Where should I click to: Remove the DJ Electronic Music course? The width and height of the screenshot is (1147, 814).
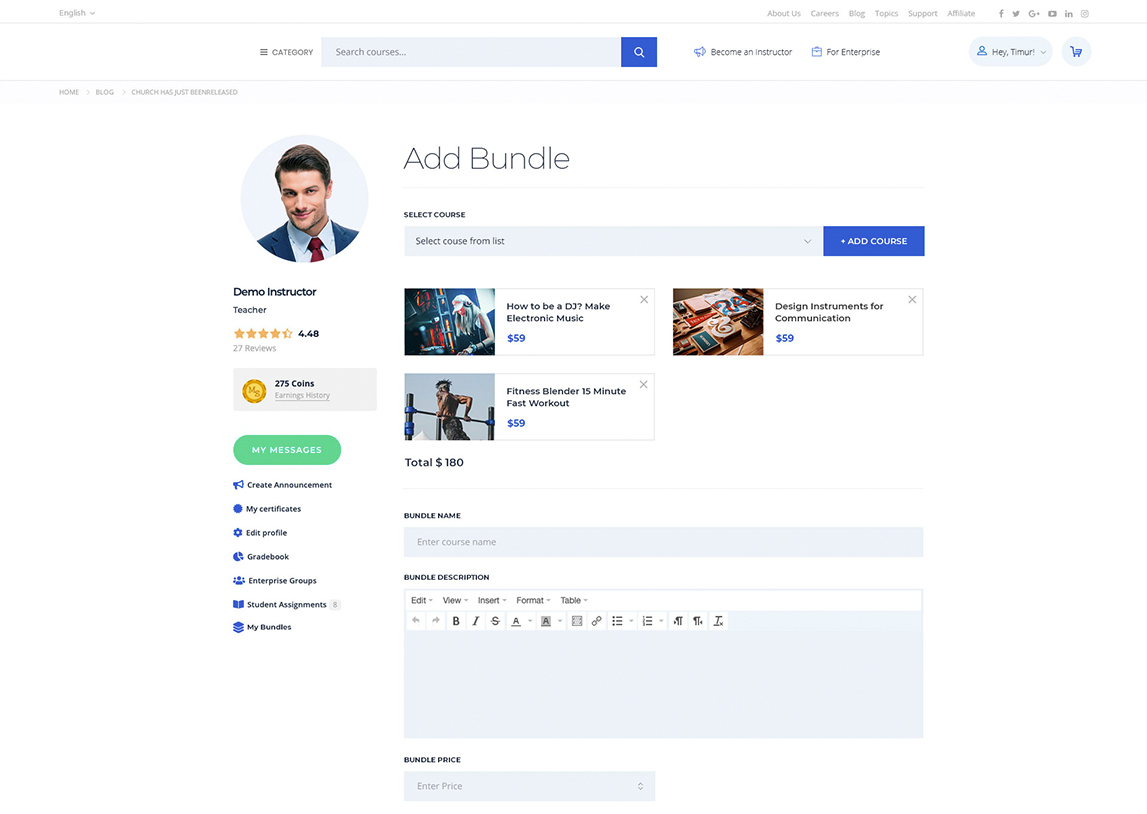[x=644, y=300]
